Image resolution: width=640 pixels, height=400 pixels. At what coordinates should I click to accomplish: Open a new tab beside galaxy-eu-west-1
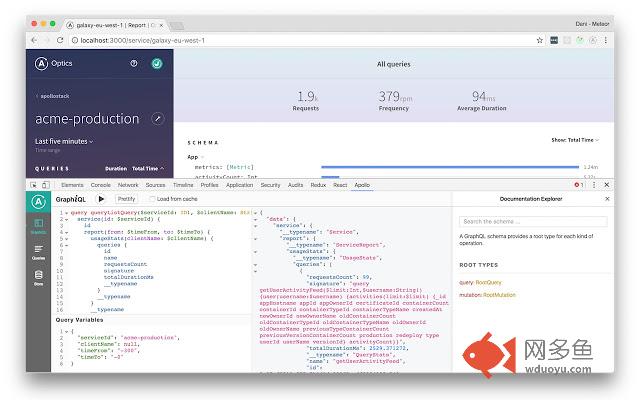pos(176,26)
